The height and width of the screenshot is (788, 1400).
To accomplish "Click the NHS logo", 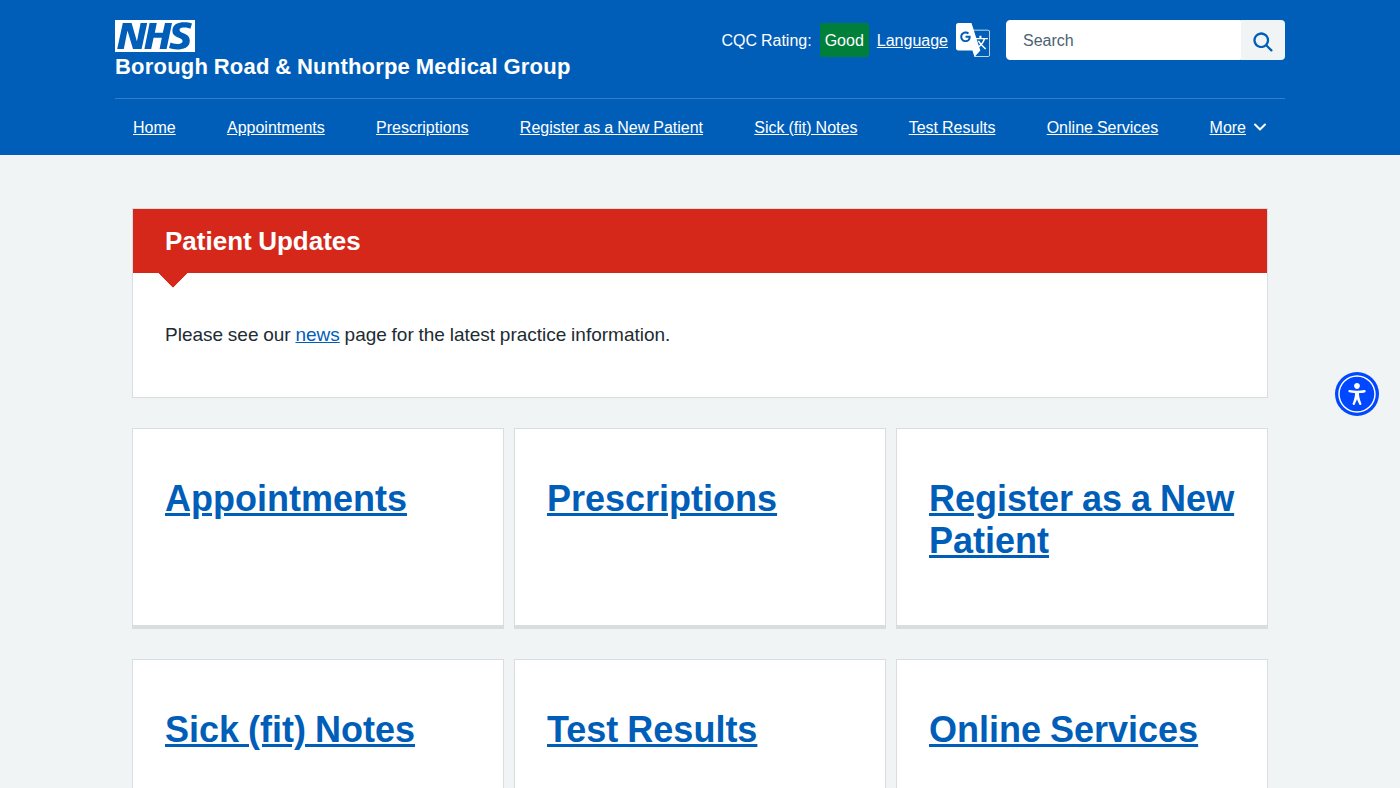I will click(x=155, y=36).
